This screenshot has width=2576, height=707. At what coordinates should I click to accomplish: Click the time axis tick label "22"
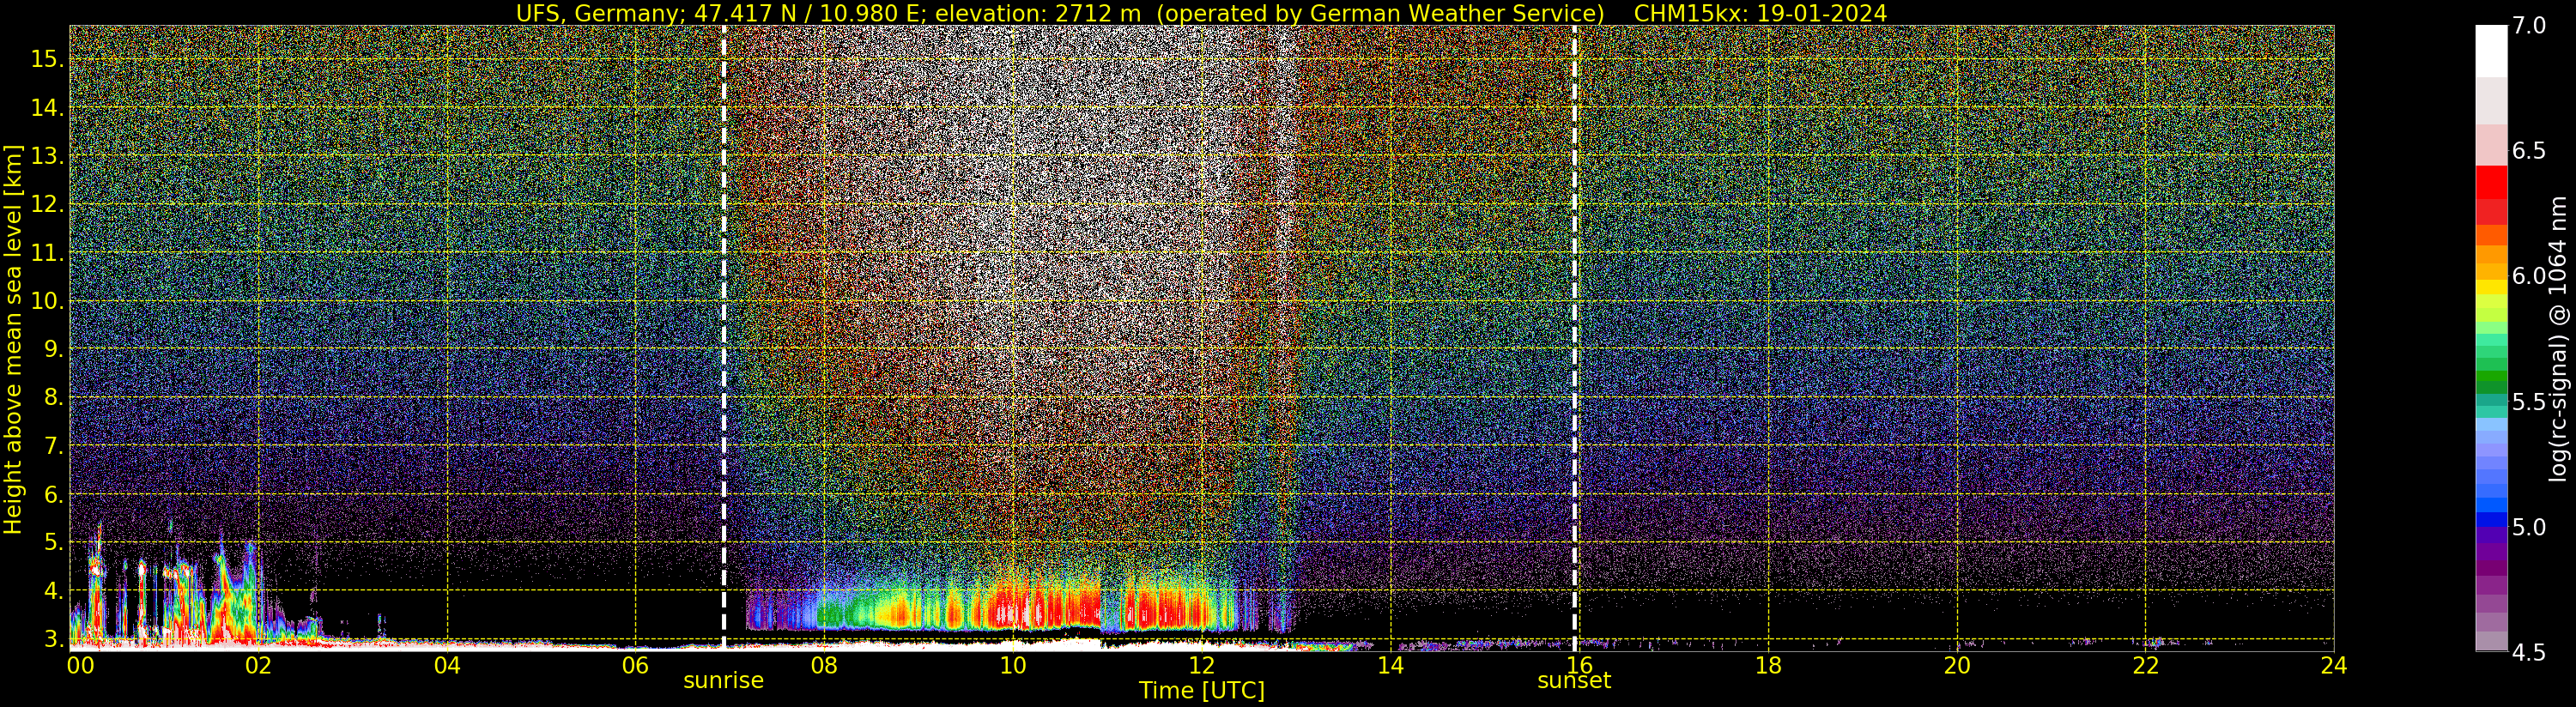coord(2146,665)
